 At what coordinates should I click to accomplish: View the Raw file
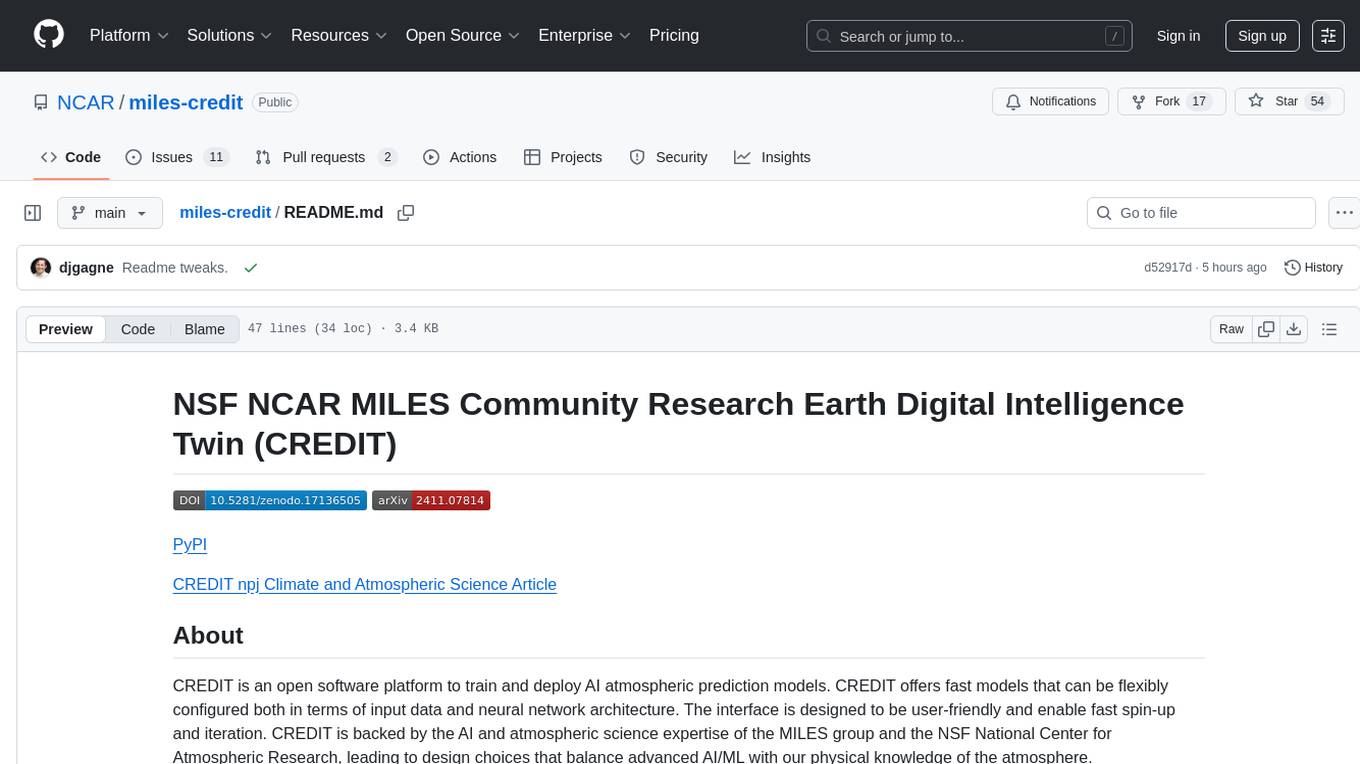1231,329
